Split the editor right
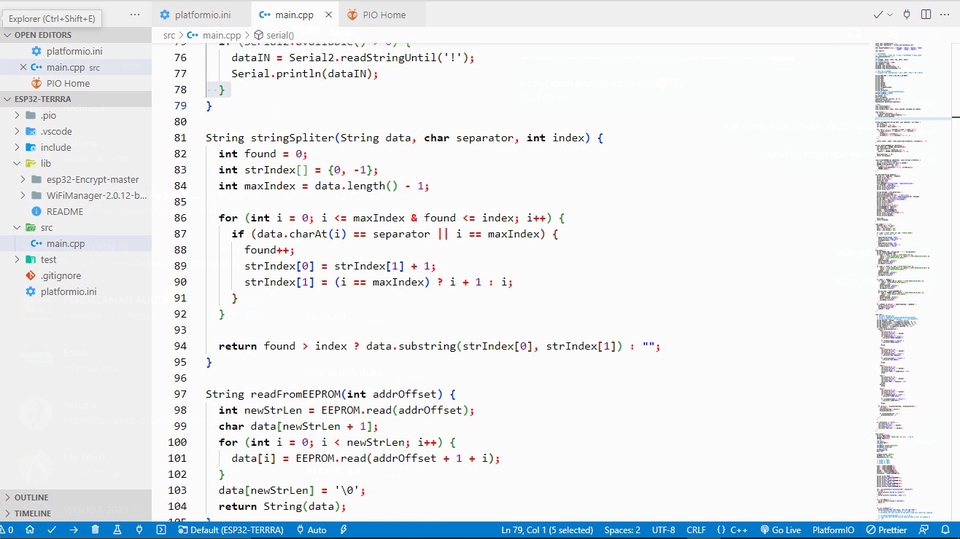The height and width of the screenshot is (539, 960). (x=926, y=15)
